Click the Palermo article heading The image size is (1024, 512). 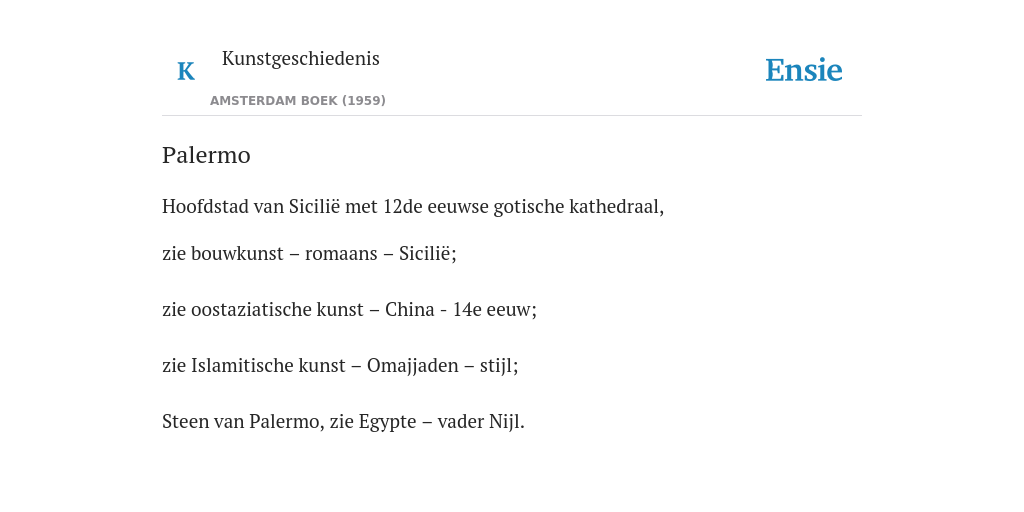pos(206,155)
